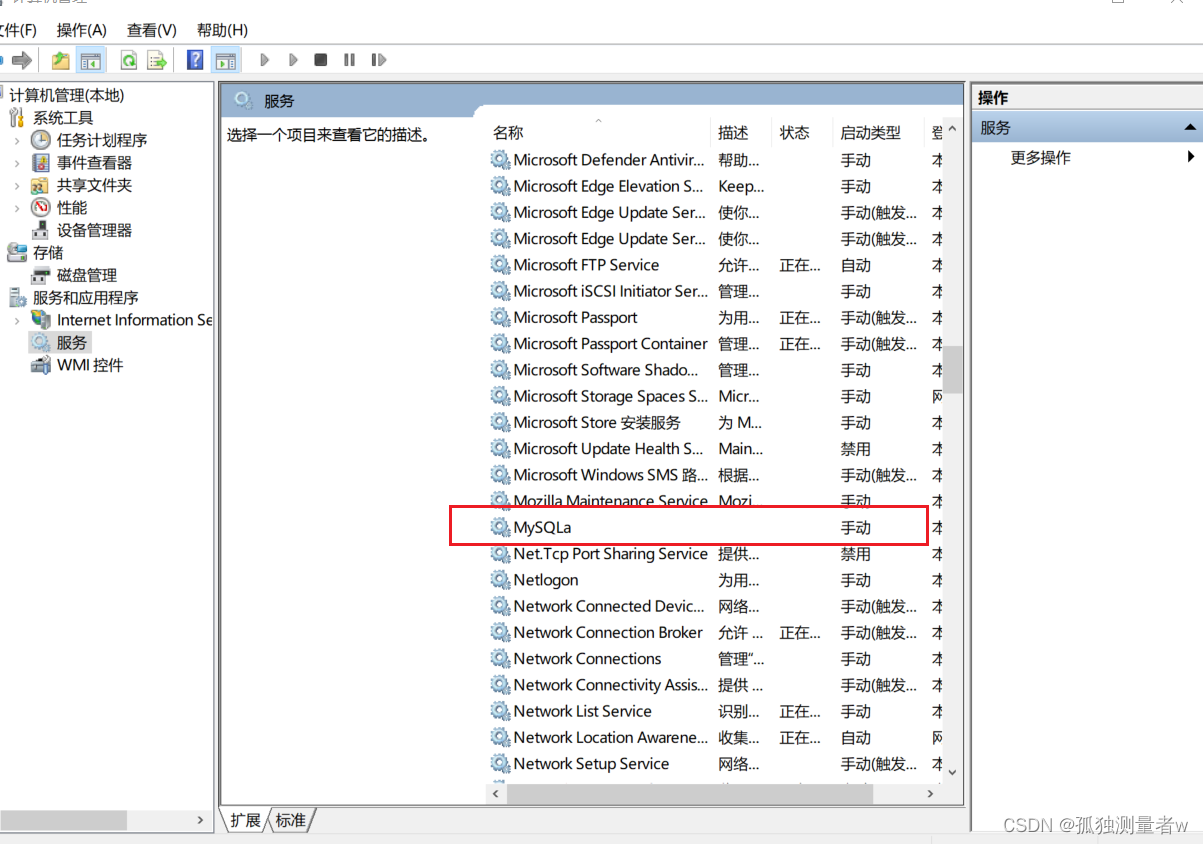
Task: Expand 事件查看器 in the tree
Action: [x=18, y=163]
